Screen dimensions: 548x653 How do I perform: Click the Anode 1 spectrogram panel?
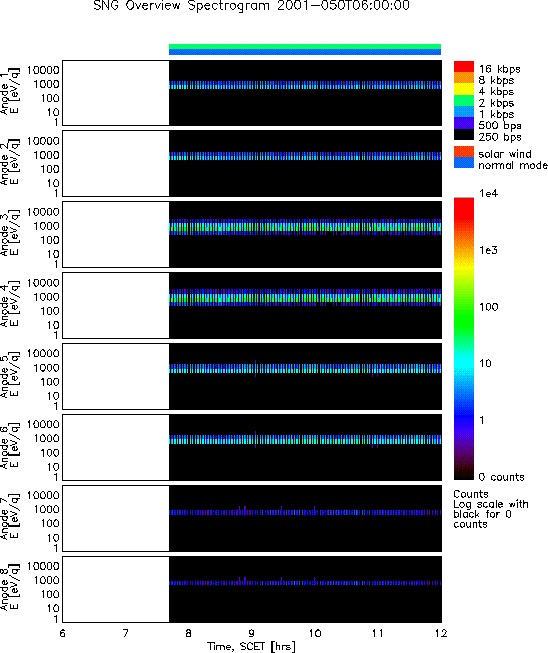pyautogui.click(x=252, y=93)
